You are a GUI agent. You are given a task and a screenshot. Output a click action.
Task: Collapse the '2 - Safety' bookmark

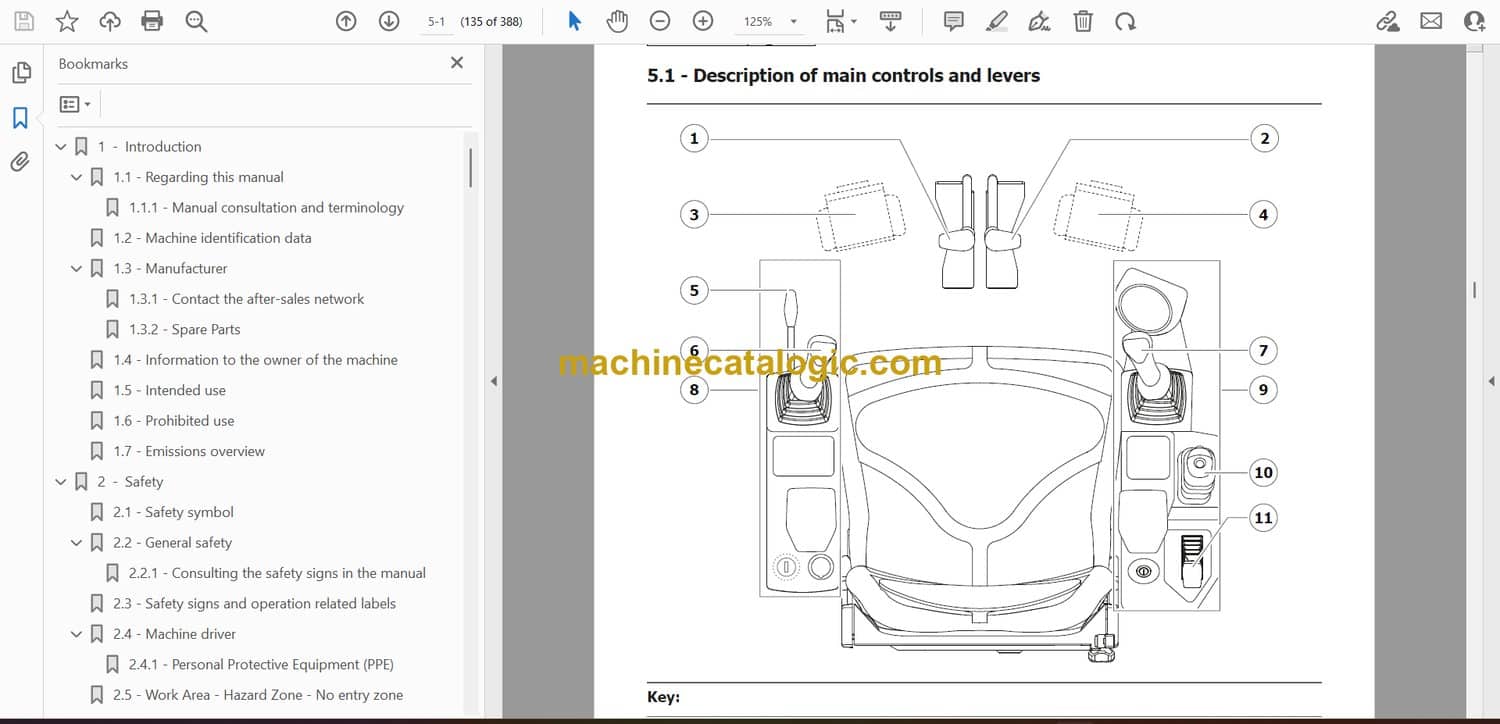[x=61, y=482]
